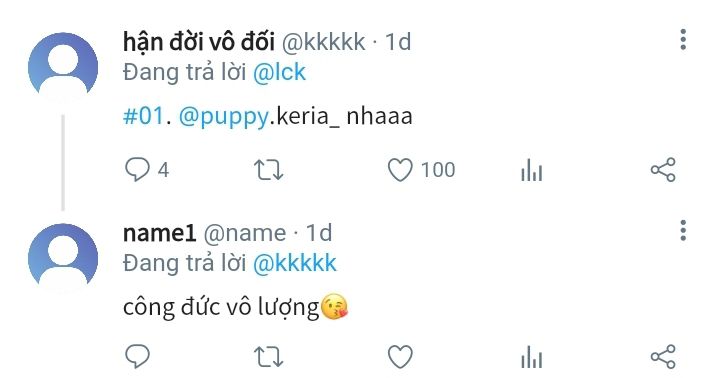Reply to name1's comment
Image resolution: width=720 pixels, height=378 pixels.
[x=137, y=356]
